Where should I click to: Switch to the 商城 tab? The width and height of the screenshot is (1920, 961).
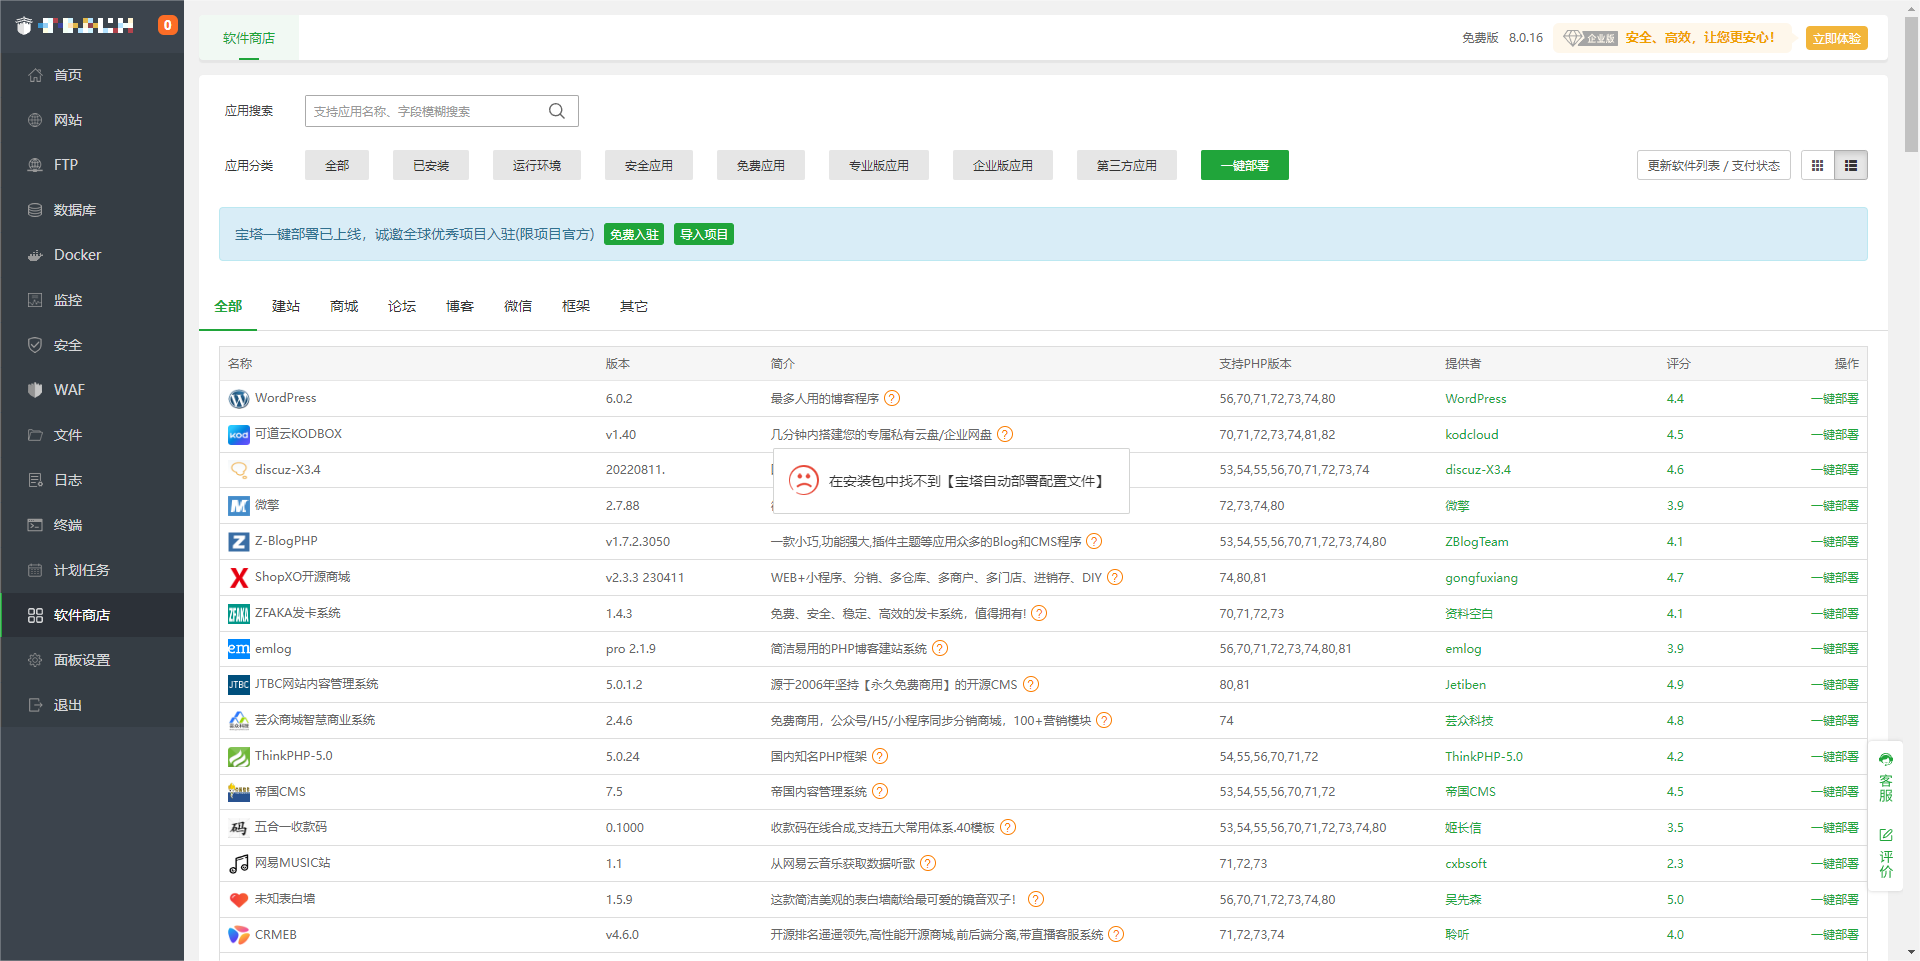coord(344,306)
